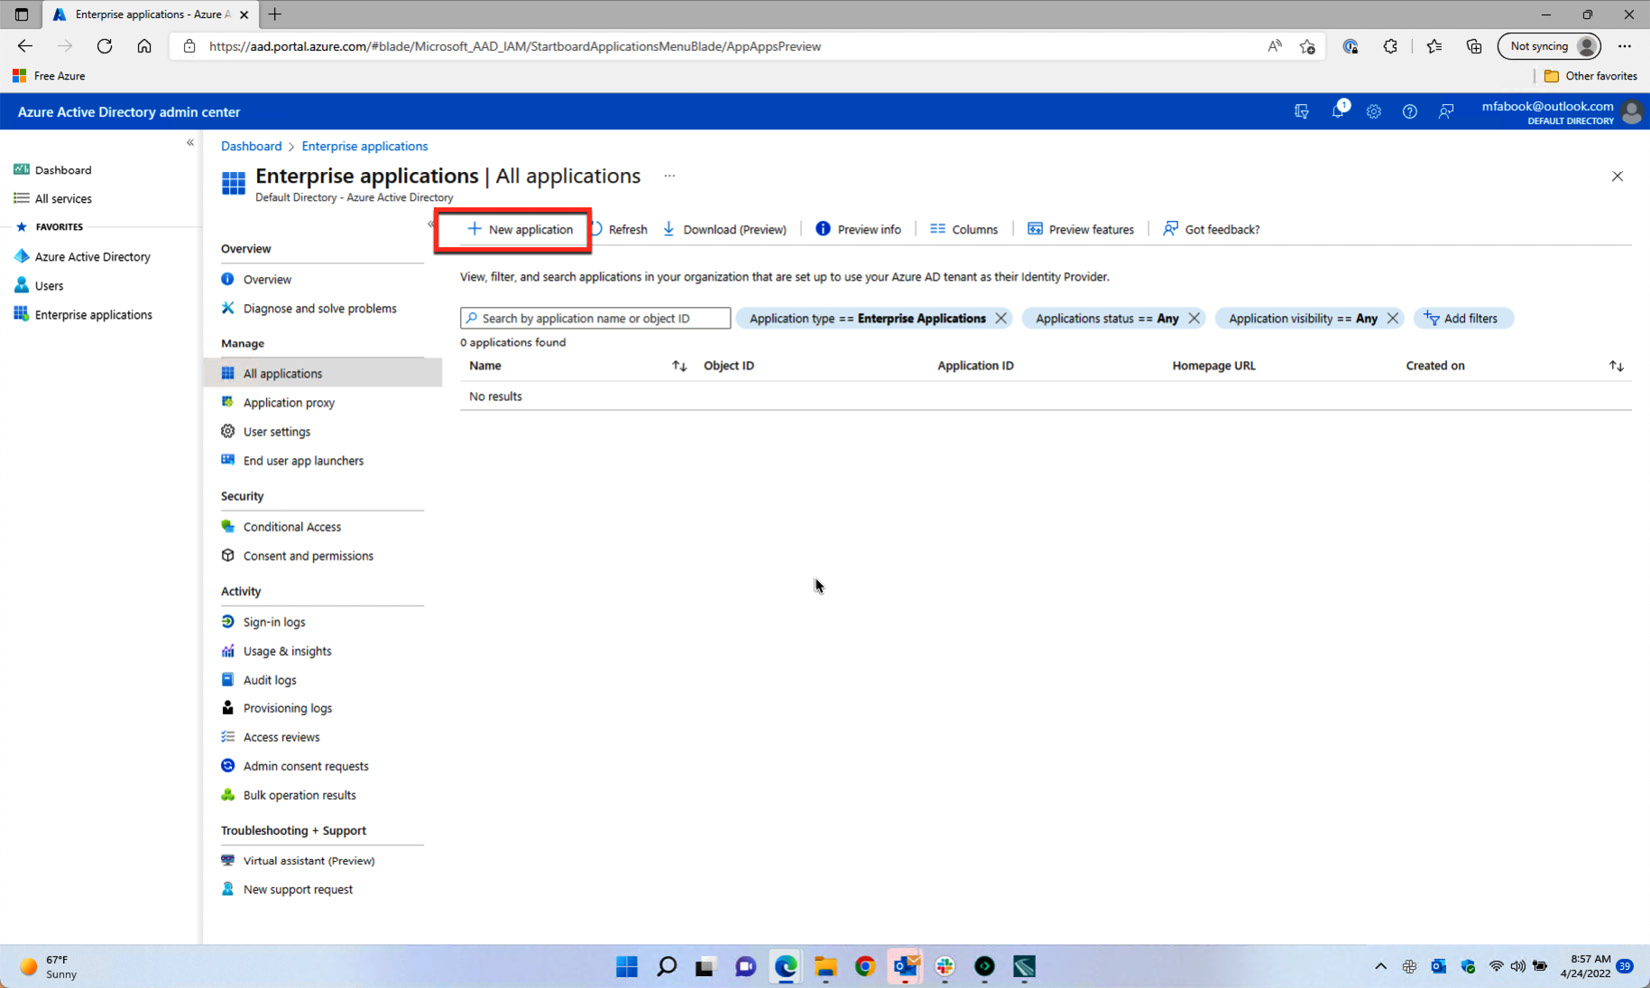Click Got feedback?
Viewport: 1650px width, 988px height.
1211,229
